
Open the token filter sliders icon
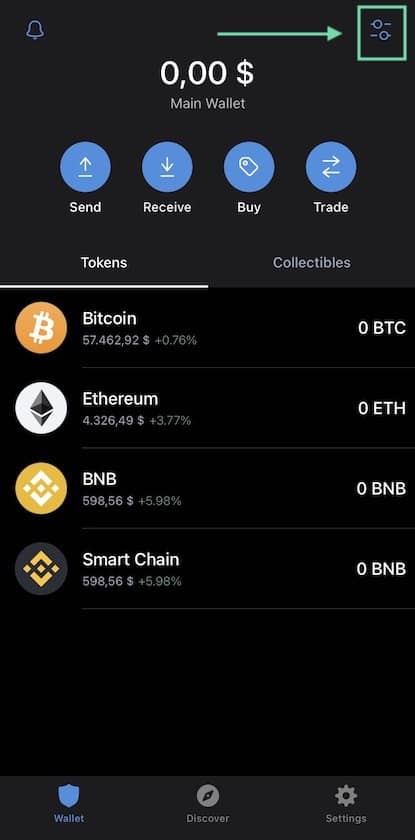381,30
